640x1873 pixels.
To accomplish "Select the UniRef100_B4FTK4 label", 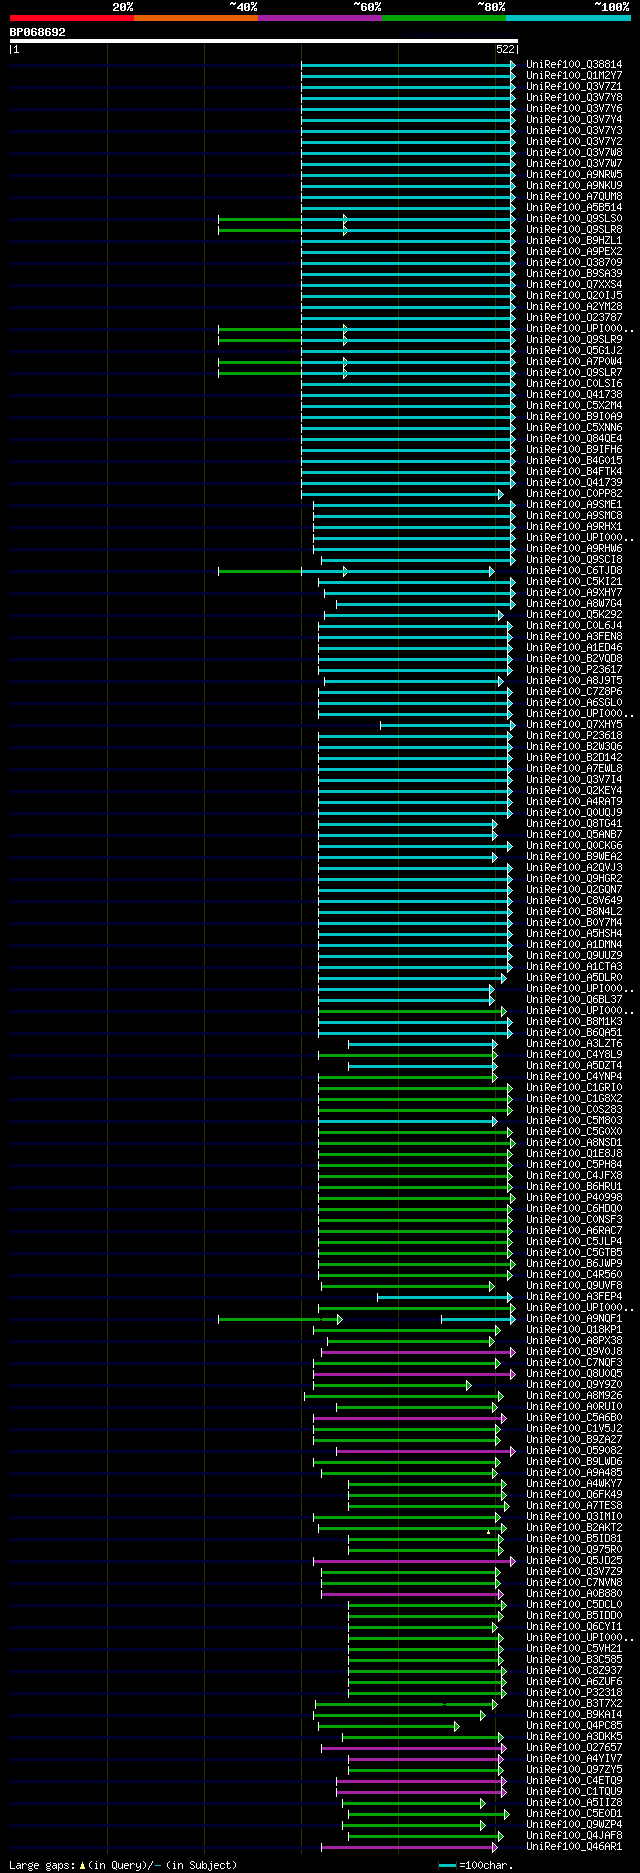I will coord(574,472).
